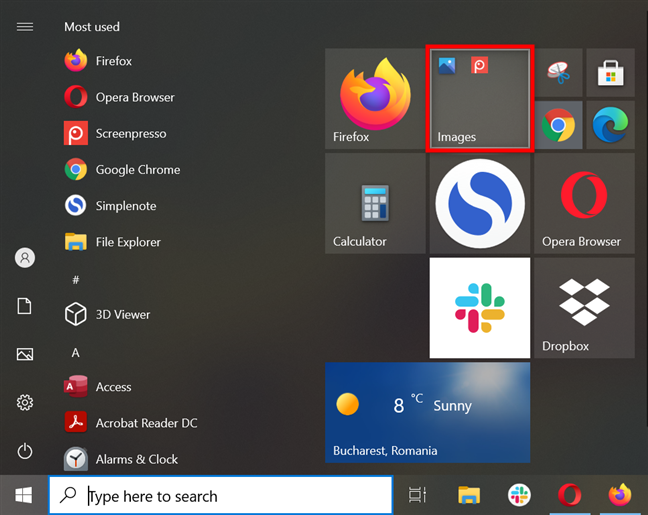Open the Simplenote tile
Screen dimensions: 648x515
click(x=479, y=203)
